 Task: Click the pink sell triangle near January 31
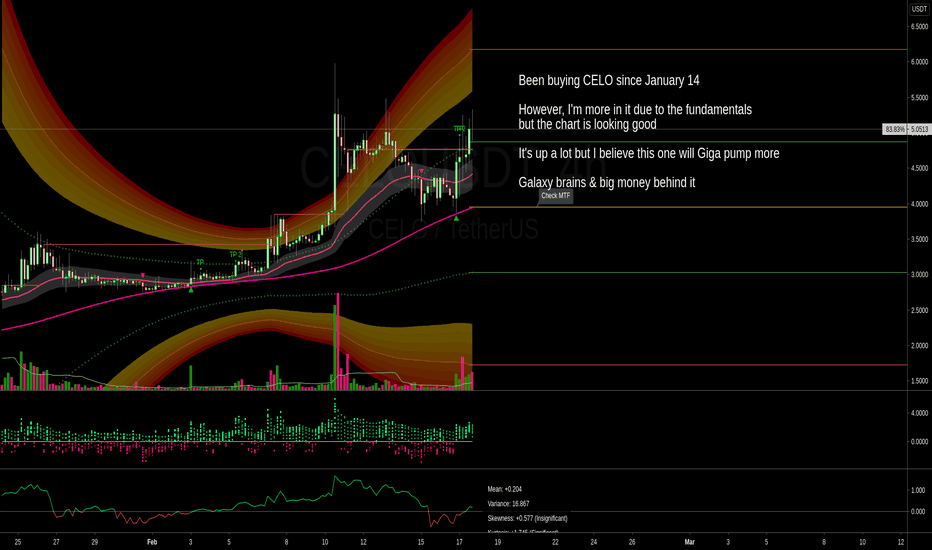pyautogui.click(x=143, y=275)
